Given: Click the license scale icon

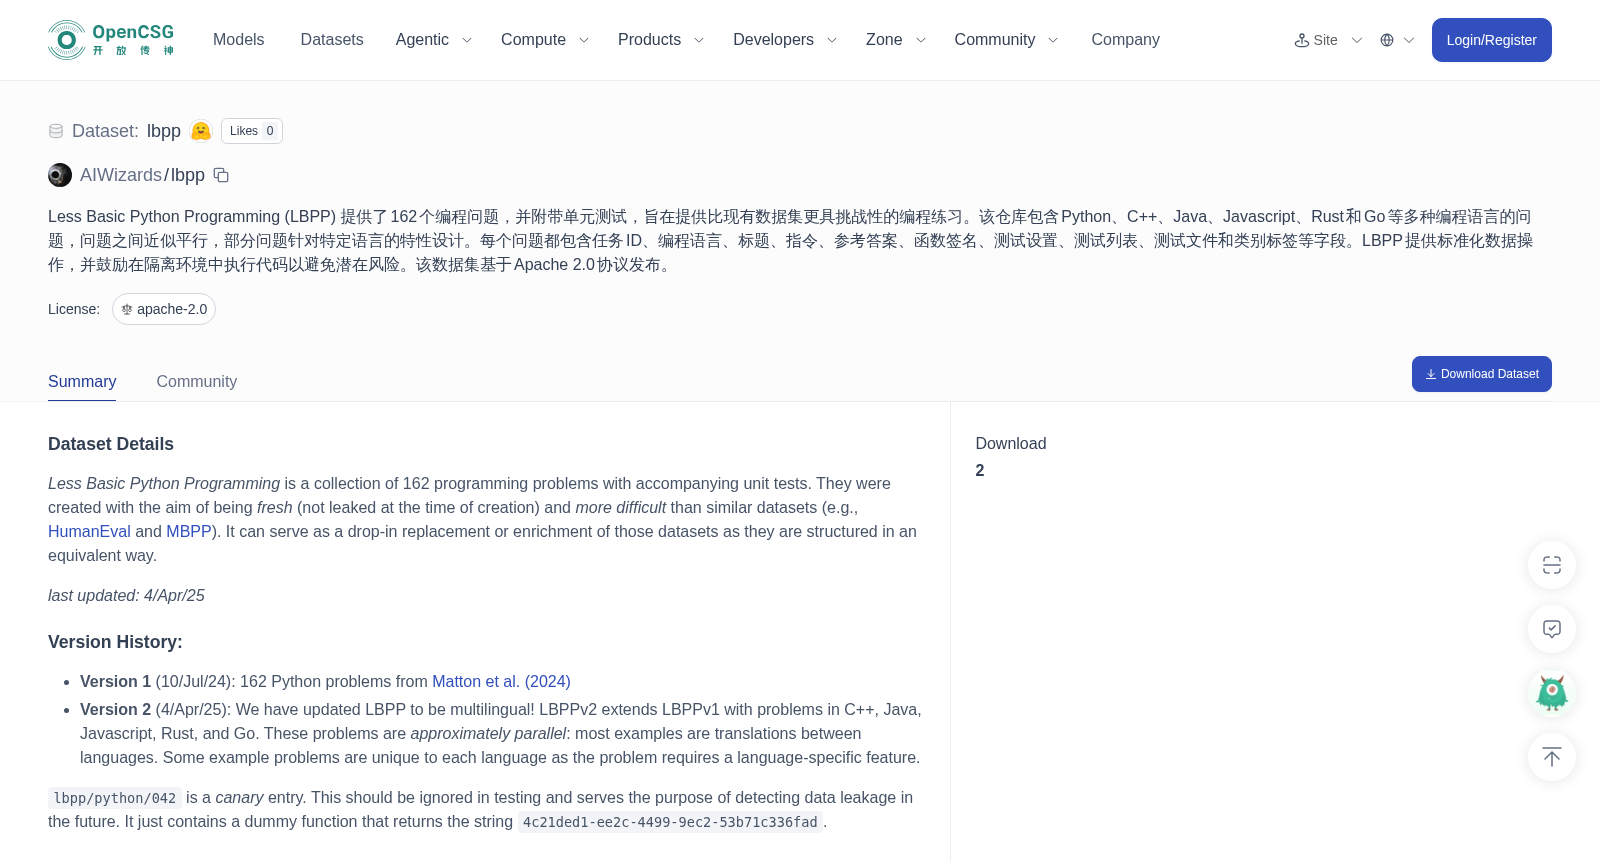Looking at the screenshot, I should click(x=127, y=309).
